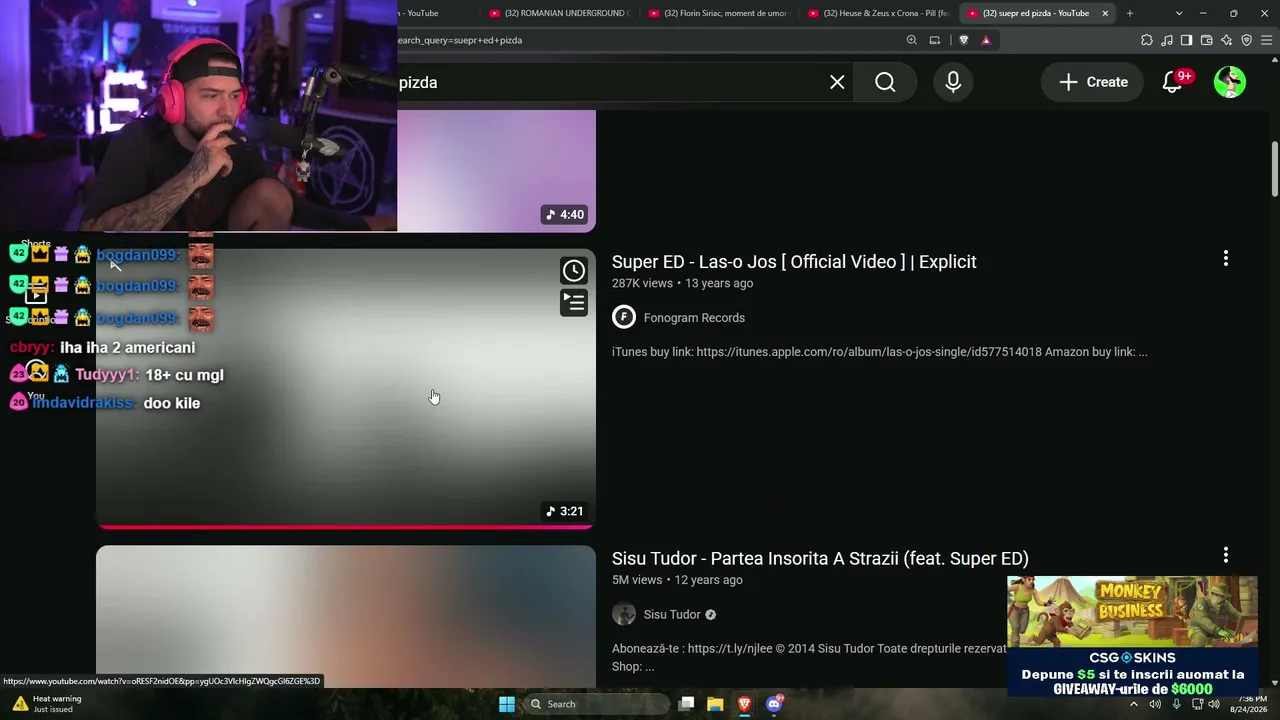Screen dimensions: 1280x720
Task: Visit the Fonogram Records channel name
Action: click(694, 318)
